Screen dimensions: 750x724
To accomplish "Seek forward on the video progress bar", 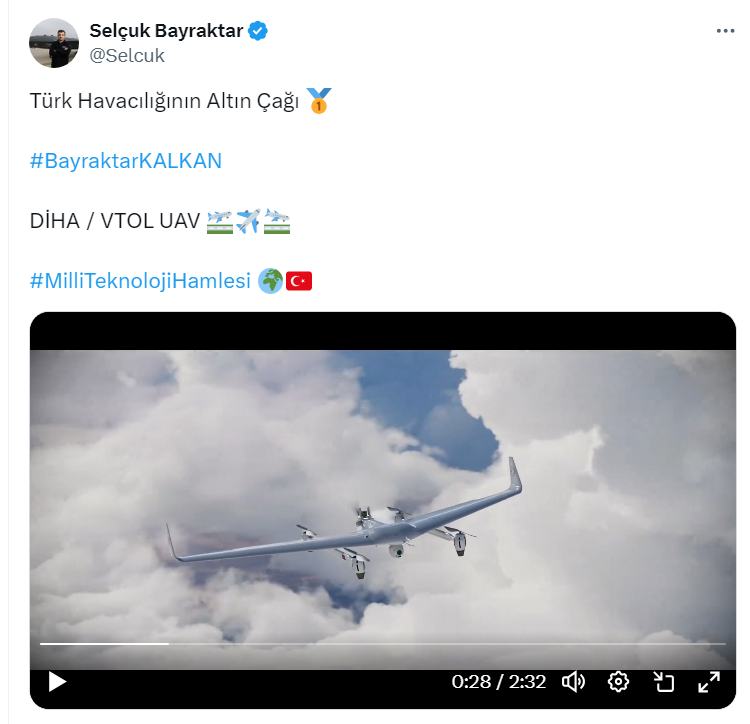I will (x=447, y=644).
